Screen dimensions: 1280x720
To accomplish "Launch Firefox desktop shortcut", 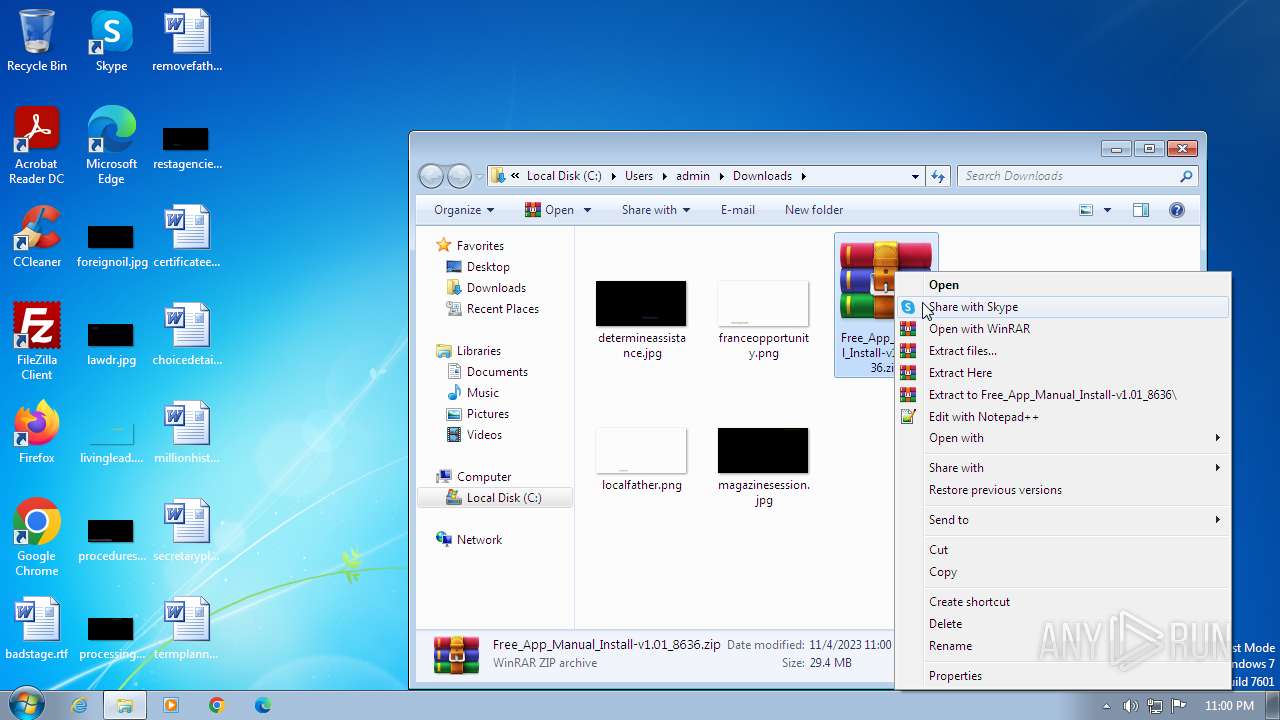I will pyautogui.click(x=37, y=433).
